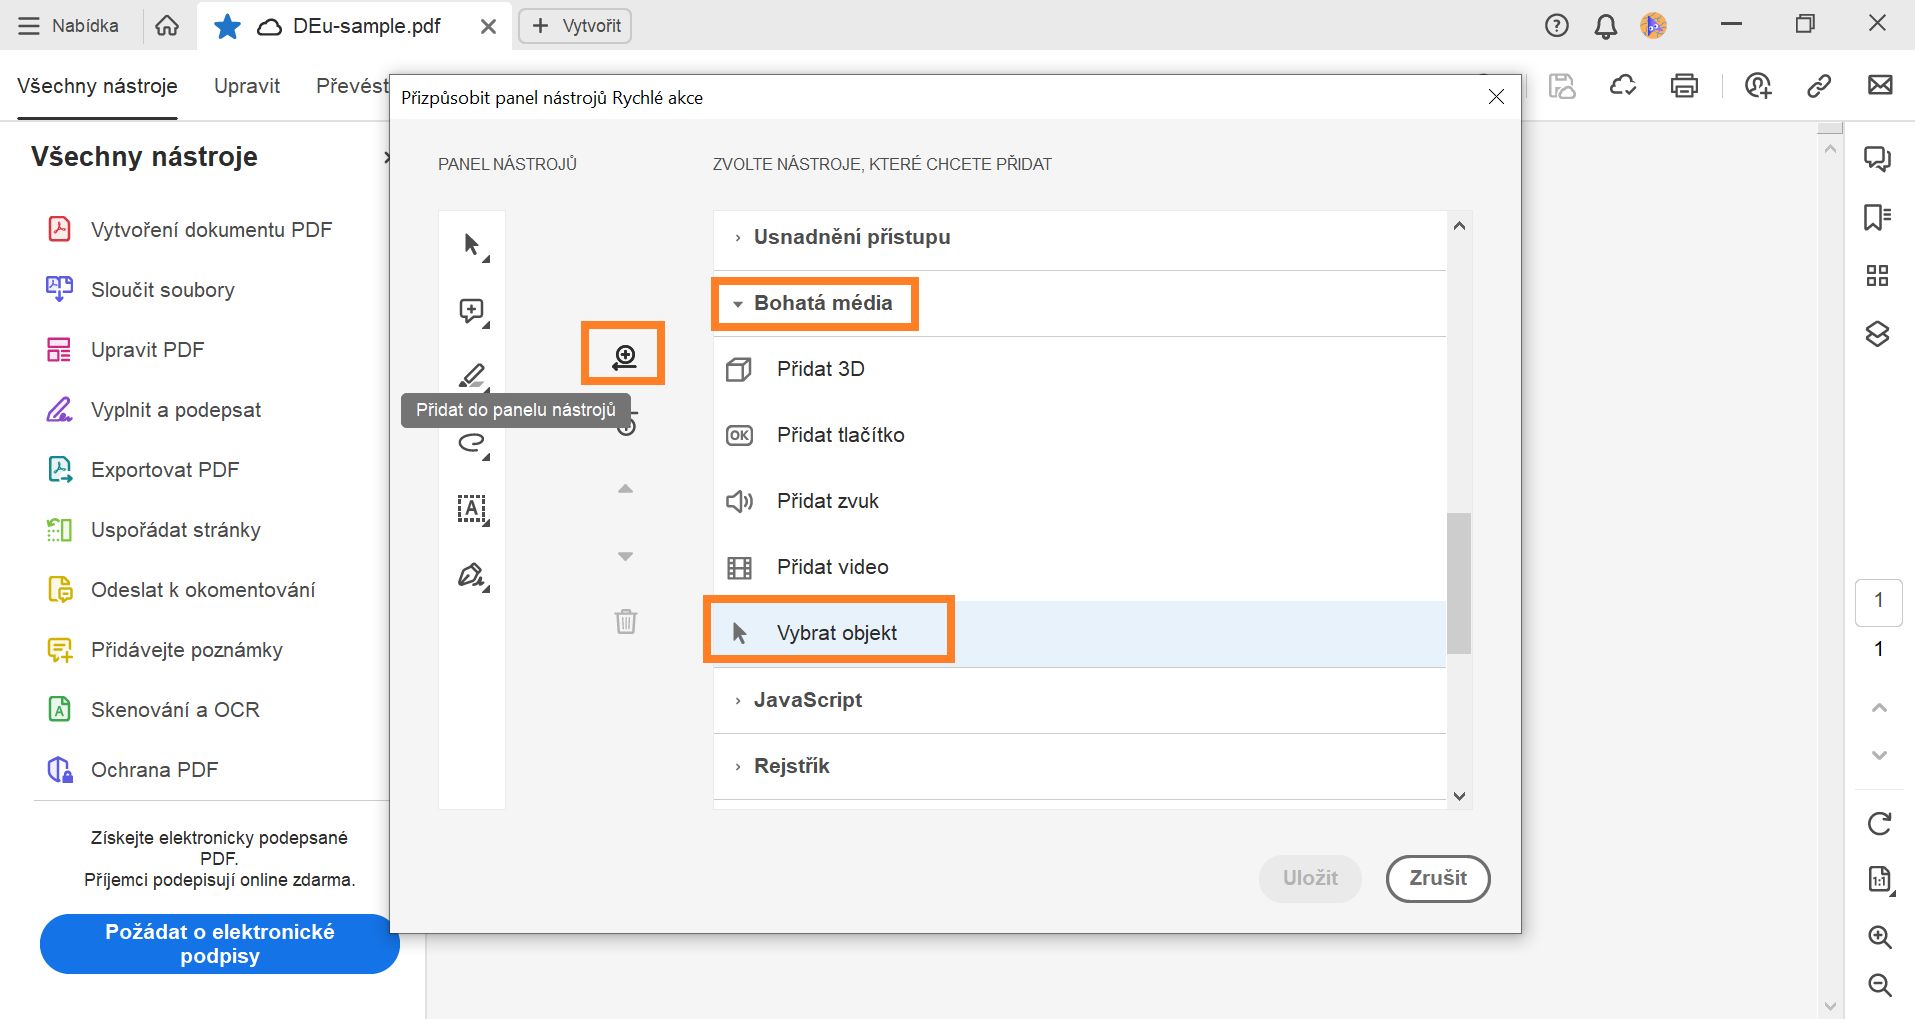
Task: Select the Přidat video tool entry
Action: point(832,567)
